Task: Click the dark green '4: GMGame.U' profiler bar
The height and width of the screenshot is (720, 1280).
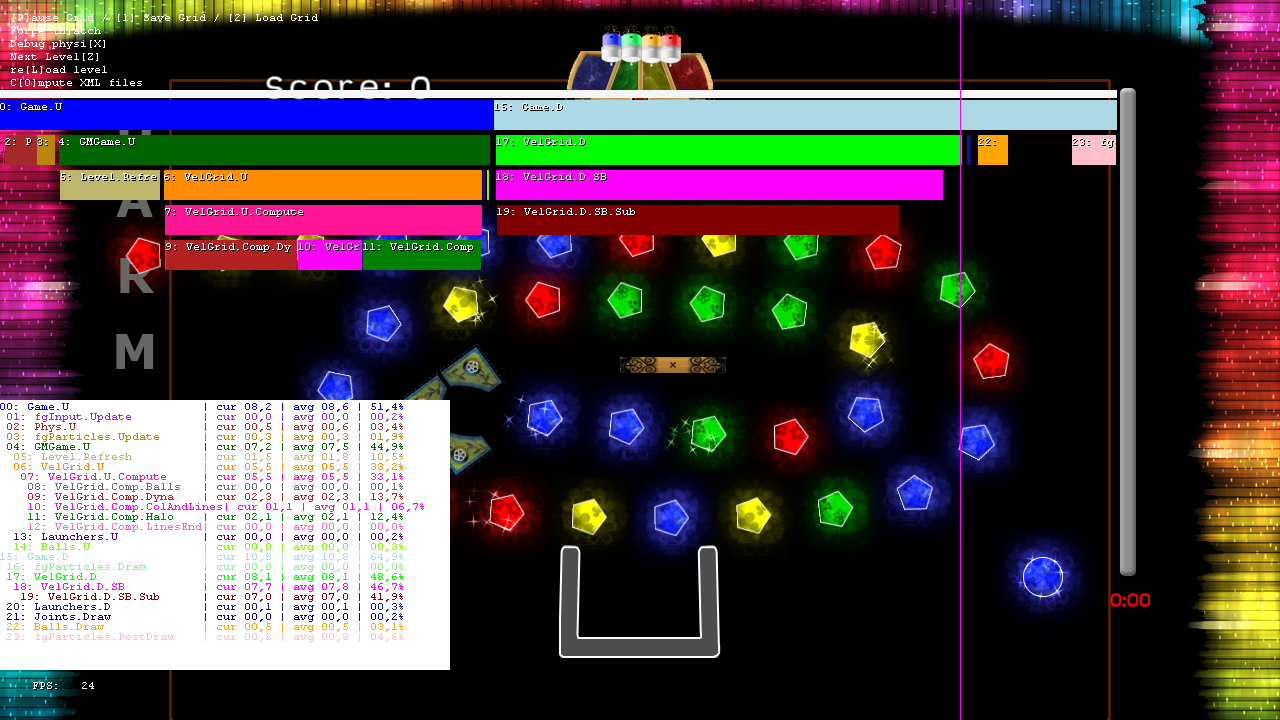Action: tap(274, 150)
